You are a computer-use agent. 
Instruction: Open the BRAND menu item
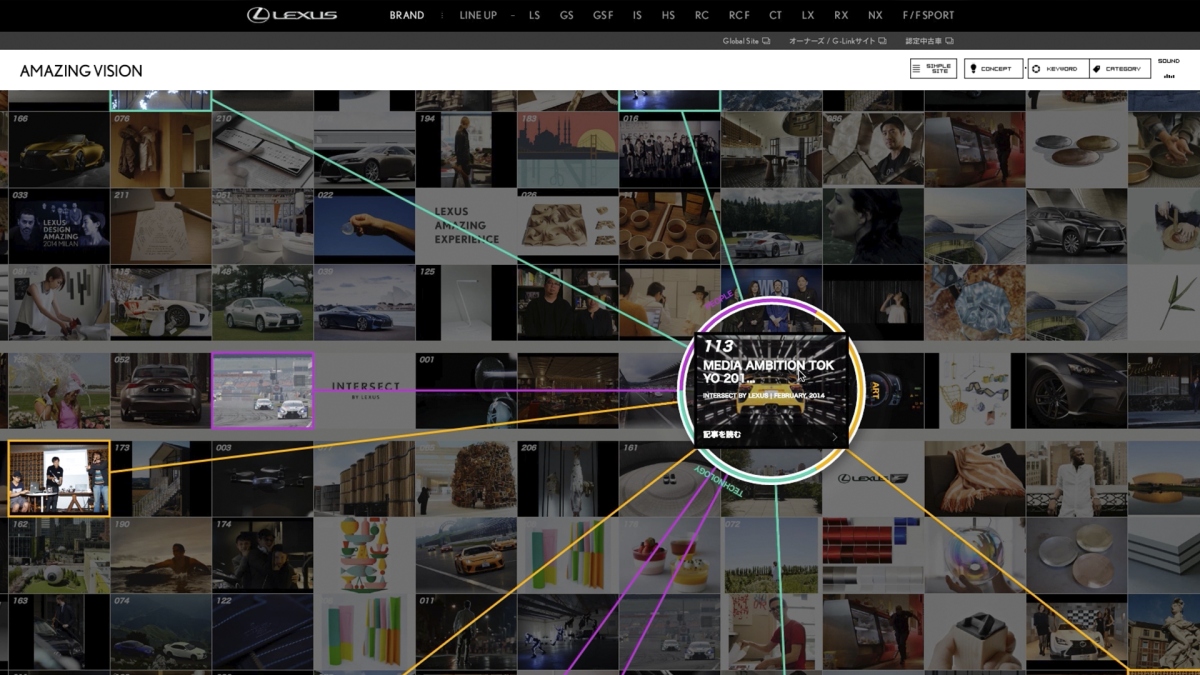(407, 15)
